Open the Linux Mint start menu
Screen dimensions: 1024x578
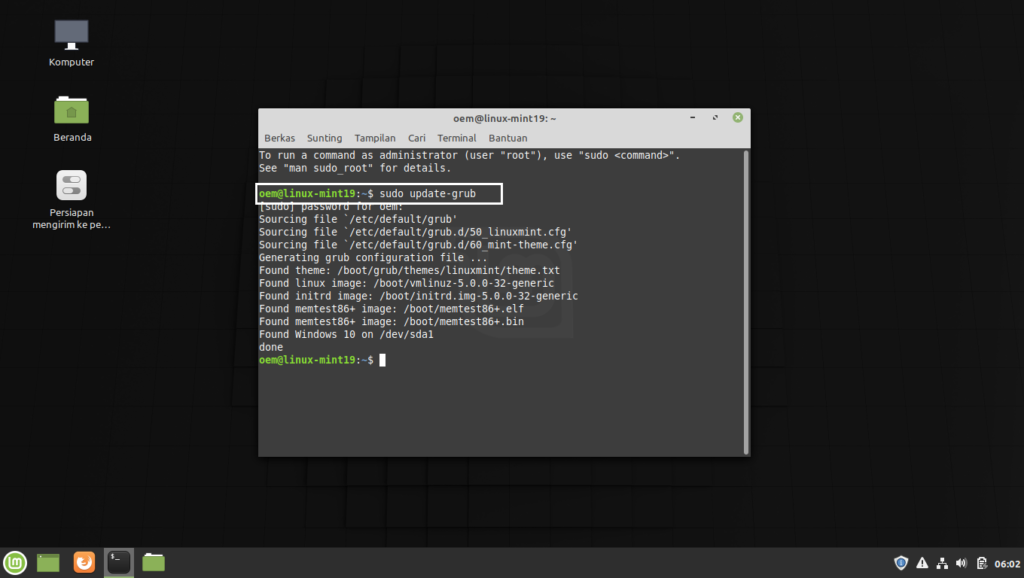click(x=15, y=562)
